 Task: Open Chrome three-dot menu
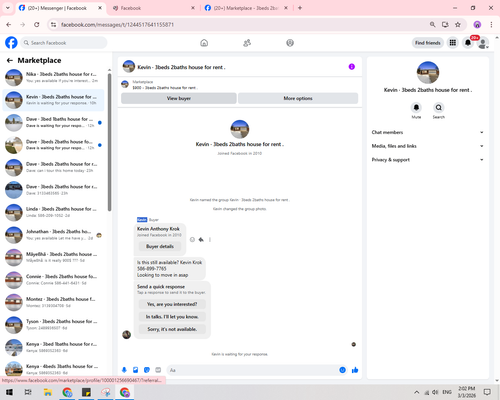tap(491, 25)
